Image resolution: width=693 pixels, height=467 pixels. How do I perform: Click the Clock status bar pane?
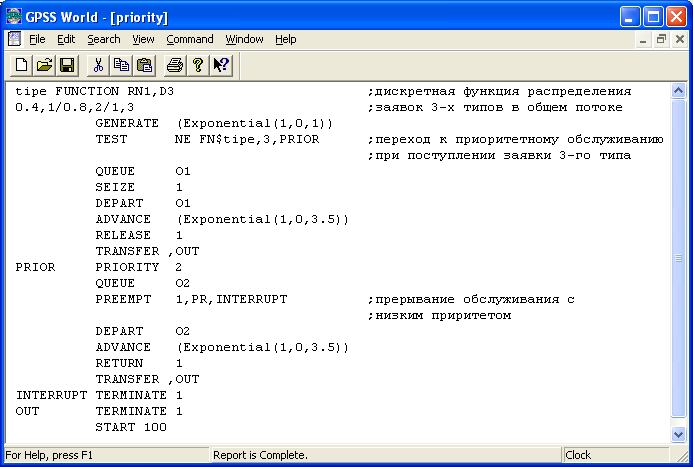[615, 455]
